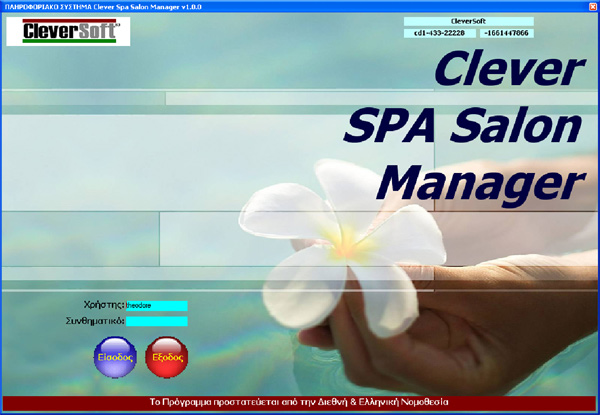The height and width of the screenshot is (415, 600).
Task: Click the red copyright notice bar
Action: pyautogui.click(x=300, y=402)
